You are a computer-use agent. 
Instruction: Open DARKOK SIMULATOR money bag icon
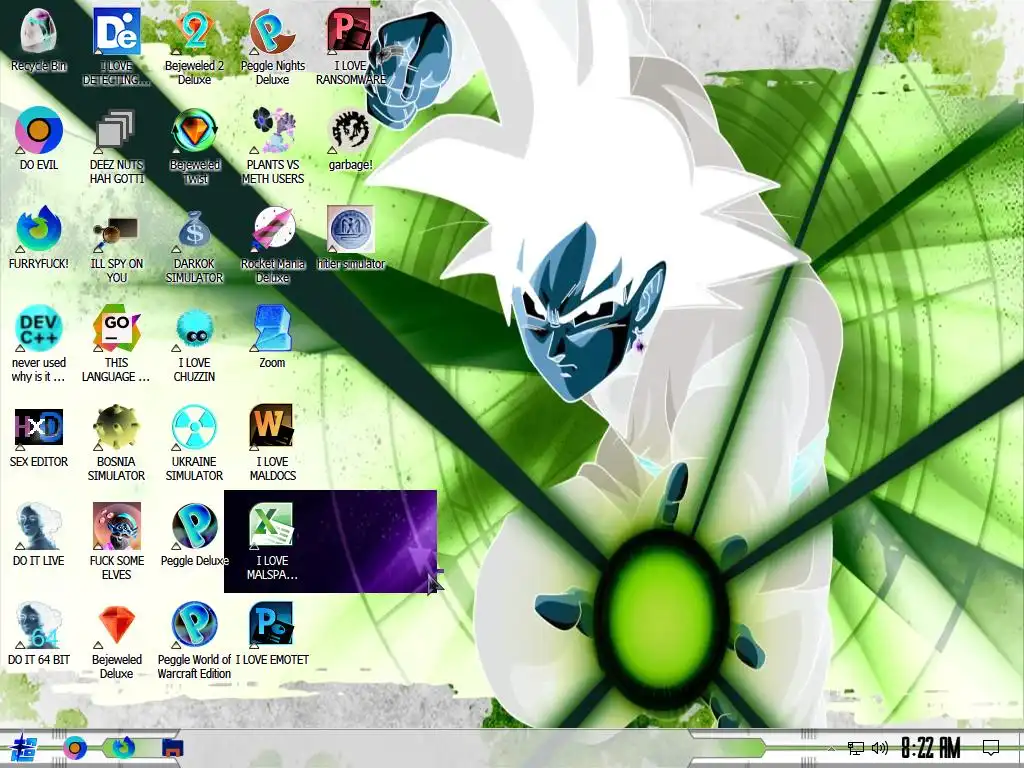pos(194,229)
